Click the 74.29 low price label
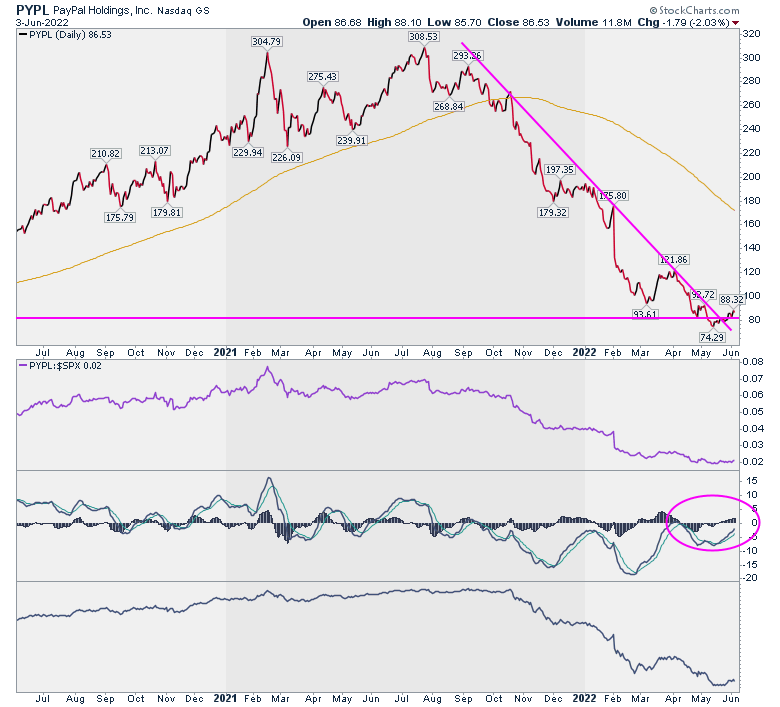This screenshot has width=780, height=707. [712, 337]
